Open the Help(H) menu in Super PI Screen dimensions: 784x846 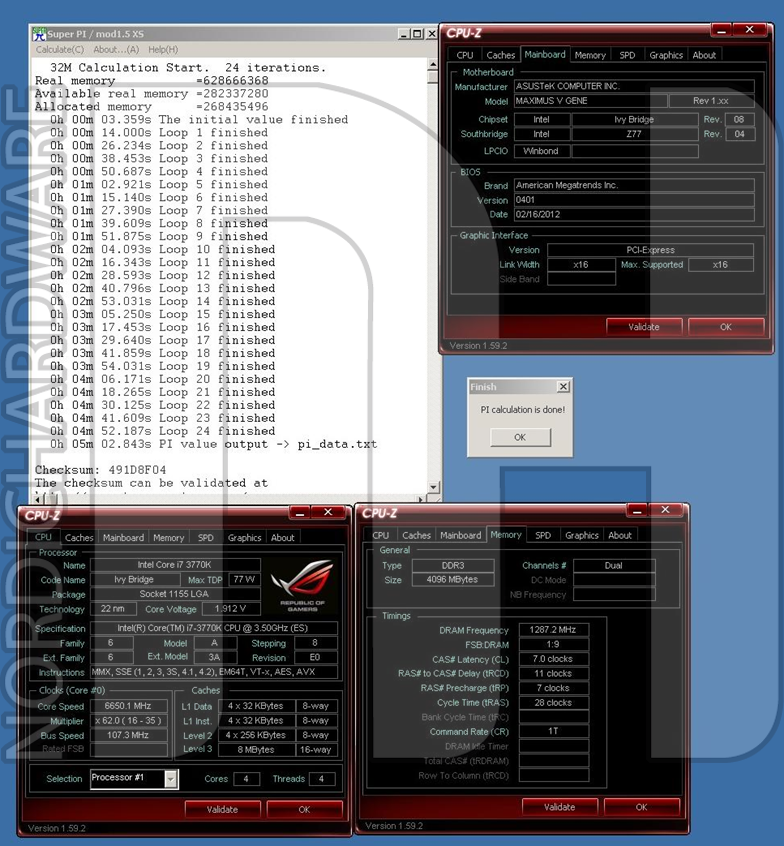(163, 49)
